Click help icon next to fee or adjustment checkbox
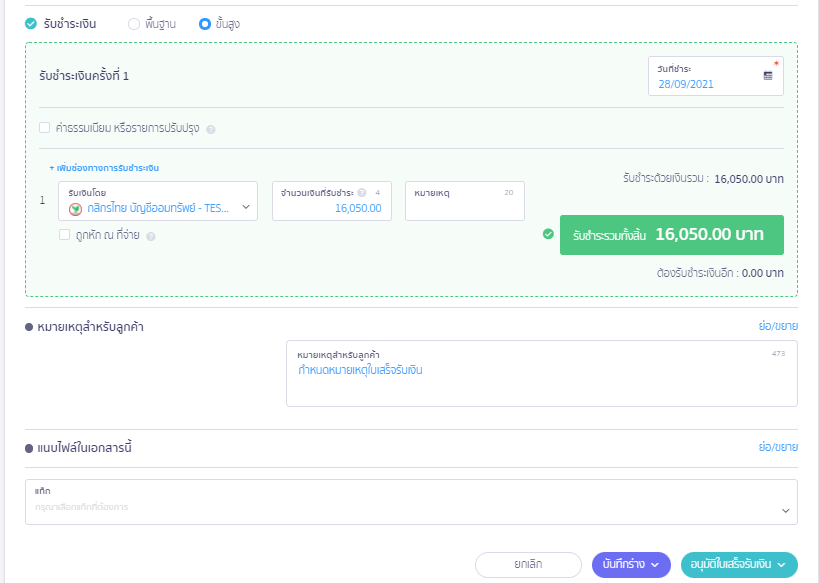The width and height of the screenshot is (819, 583). (x=211, y=129)
